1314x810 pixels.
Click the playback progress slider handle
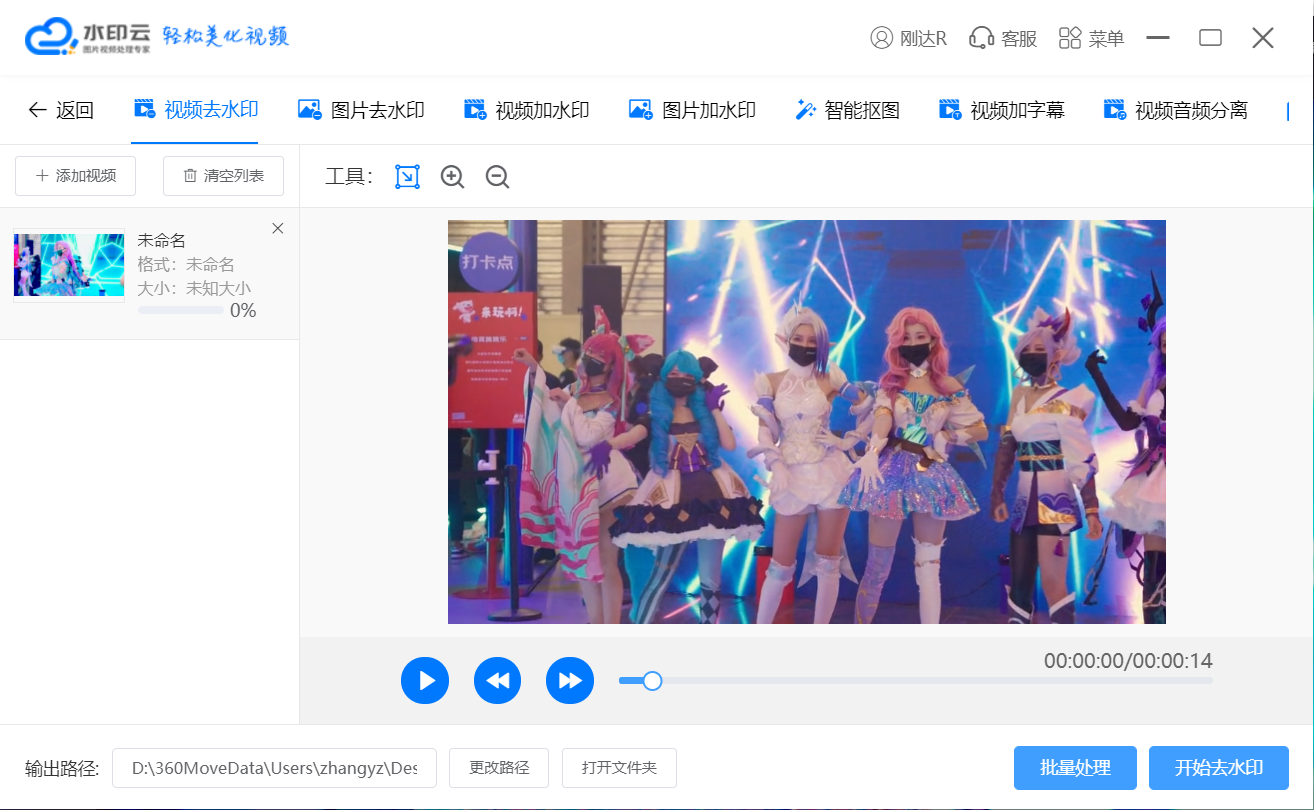(x=652, y=681)
